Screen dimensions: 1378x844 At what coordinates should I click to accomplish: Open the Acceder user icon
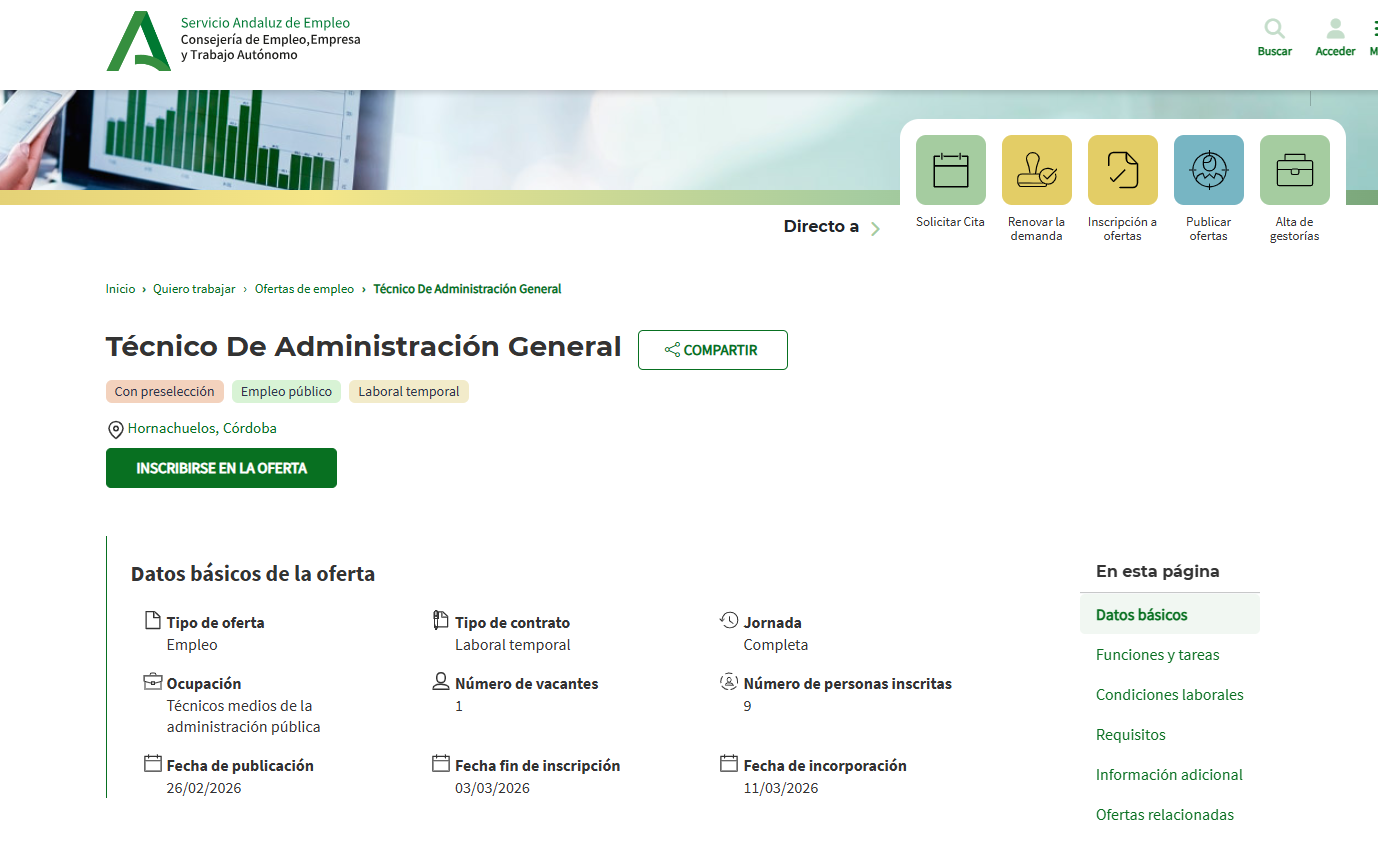click(x=1335, y=29)
